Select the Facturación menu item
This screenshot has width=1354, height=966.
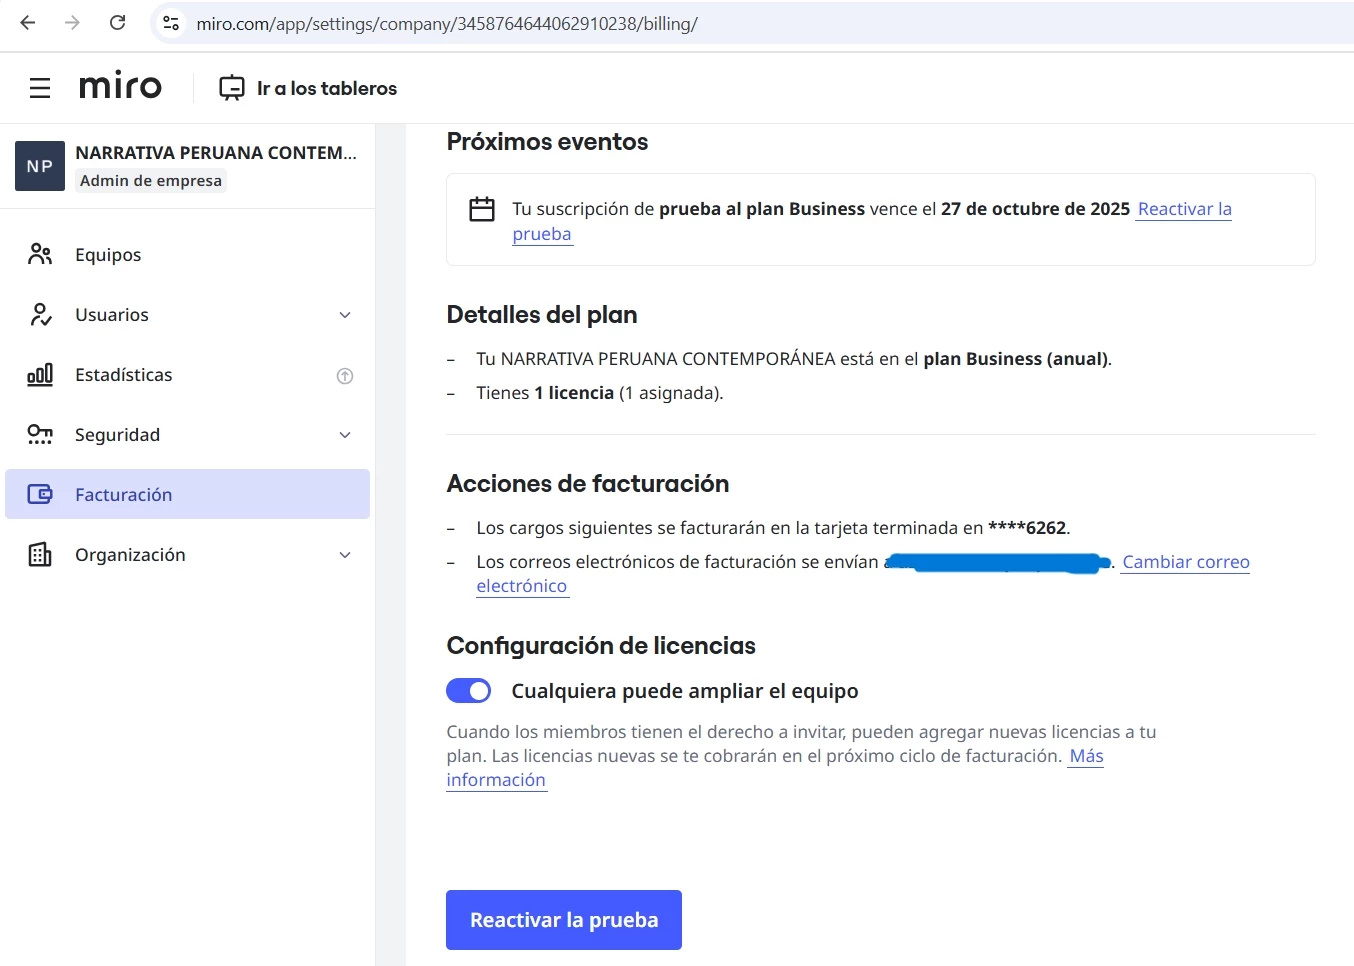pos(187,494)
